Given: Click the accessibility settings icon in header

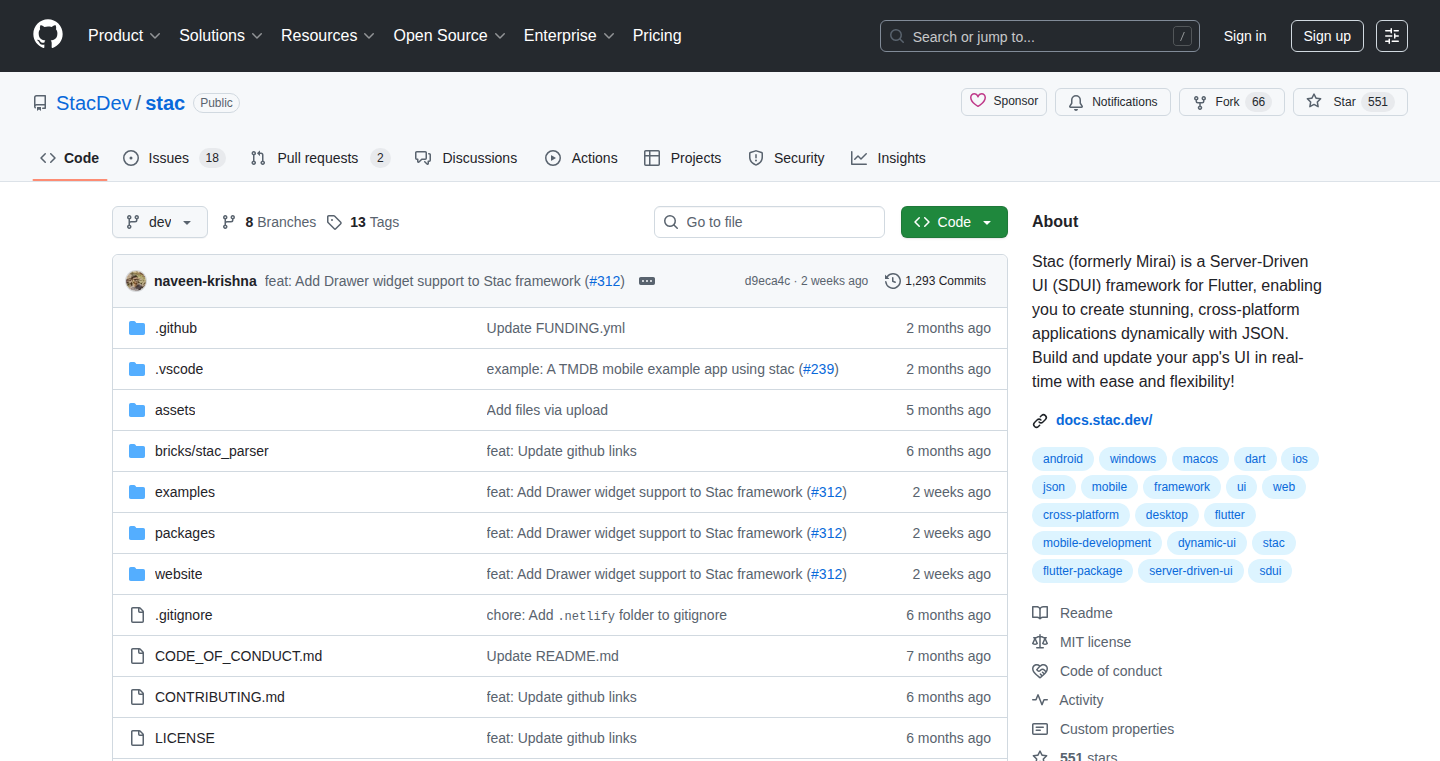Looking at the screenshot, I should pos(1392,36).
